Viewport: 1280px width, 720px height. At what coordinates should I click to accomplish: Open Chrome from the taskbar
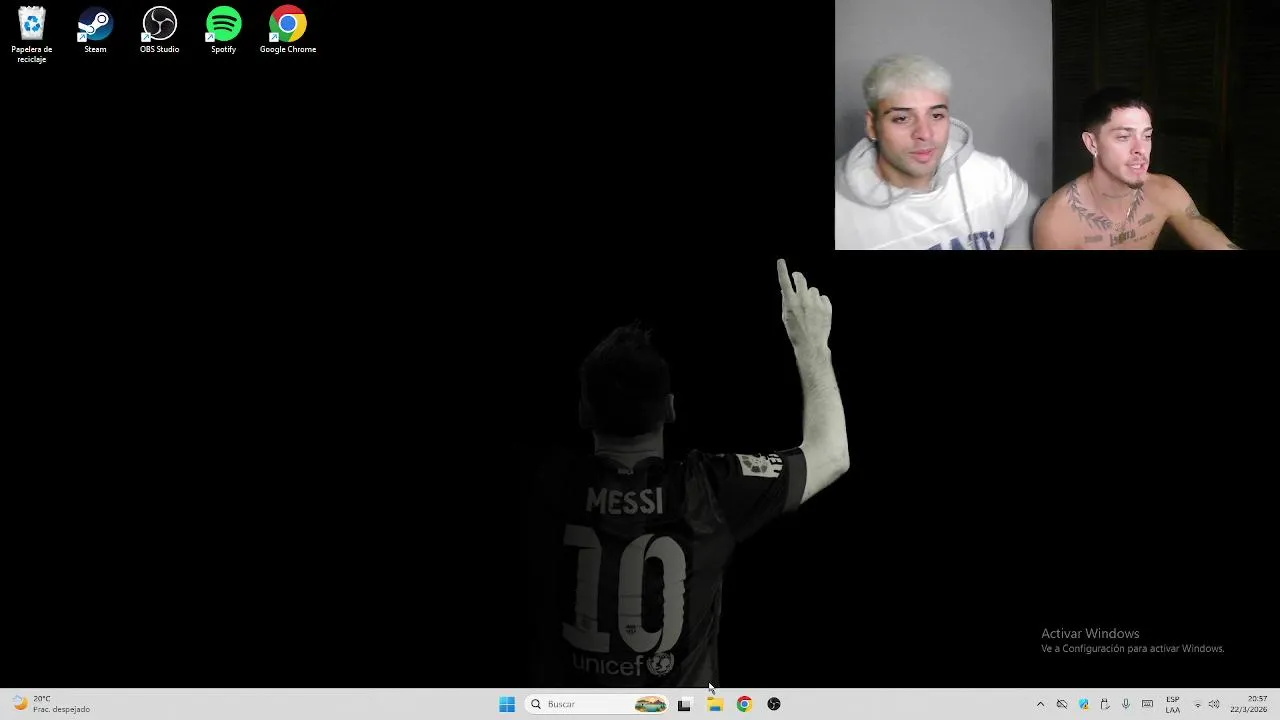point(744,704)
